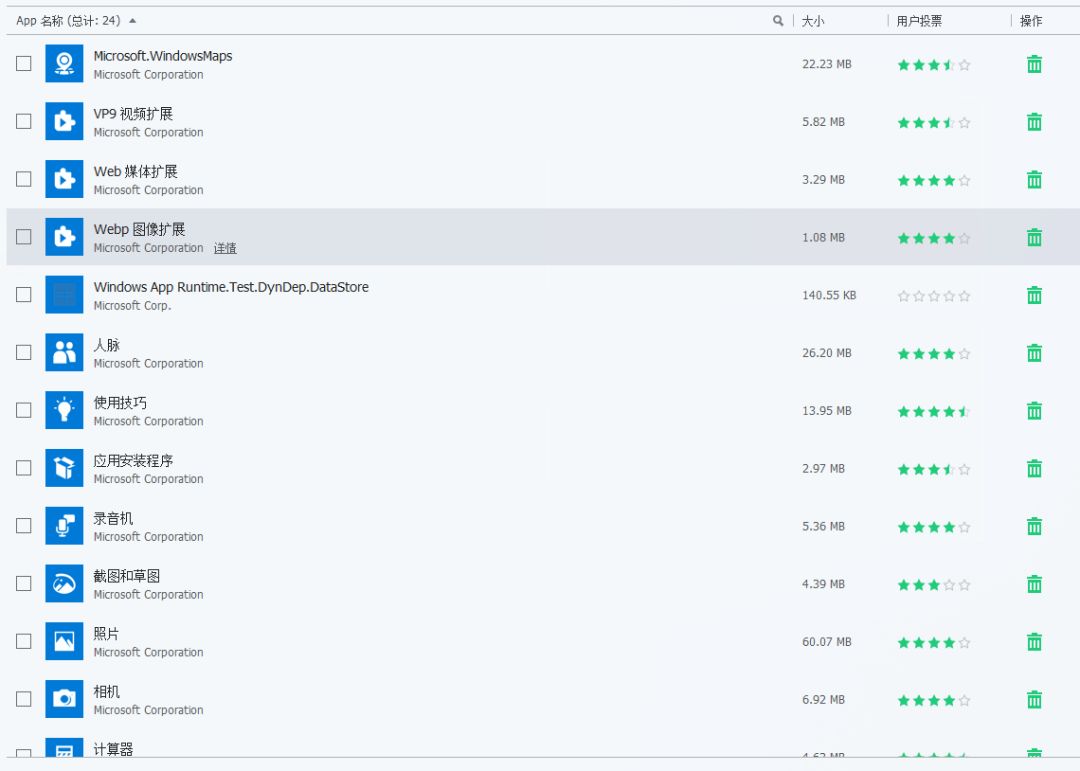1080x771 pixels.
Task: Click the Microsoft.WindowsMaps app icon
Action: [64, 63]
